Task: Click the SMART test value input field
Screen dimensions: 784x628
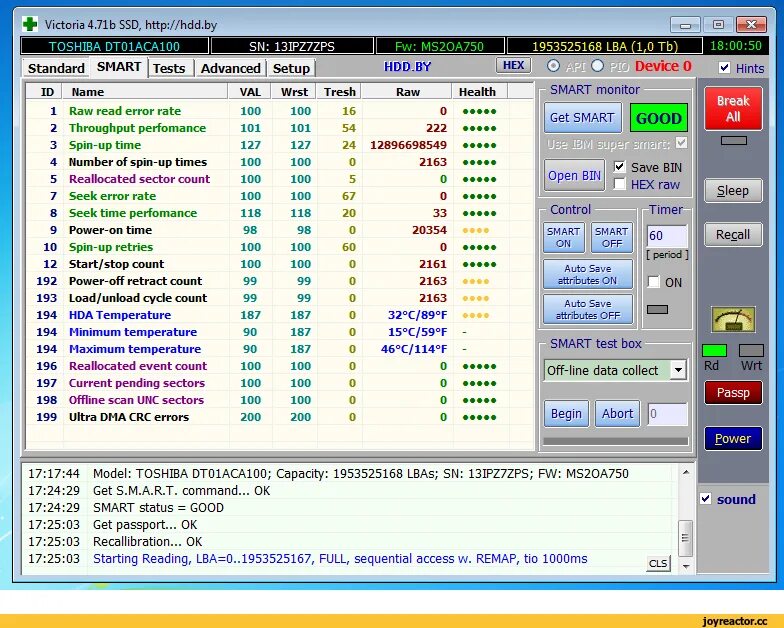Action: point(668,414)
